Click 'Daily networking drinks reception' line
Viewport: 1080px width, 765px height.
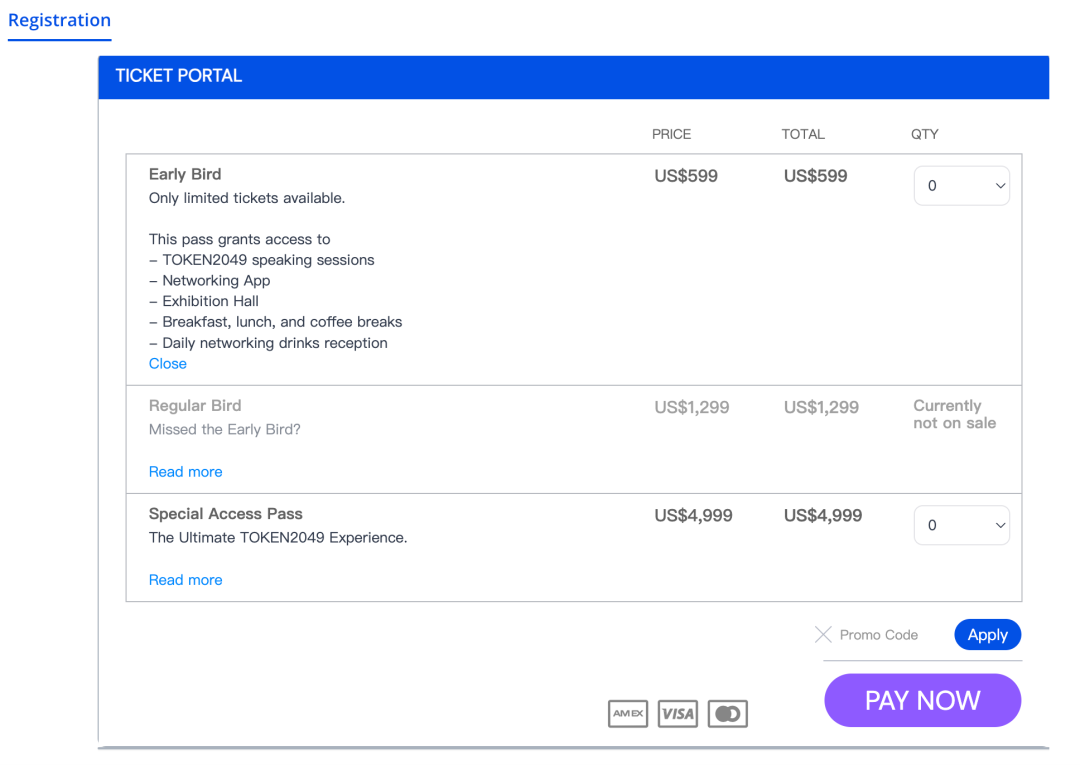pos(268,343)
